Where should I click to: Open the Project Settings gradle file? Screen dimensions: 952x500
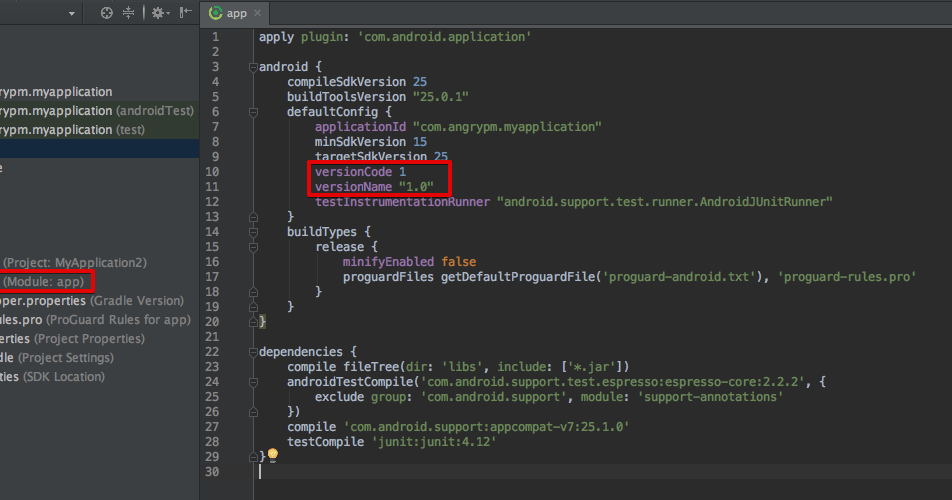[100, 357]
